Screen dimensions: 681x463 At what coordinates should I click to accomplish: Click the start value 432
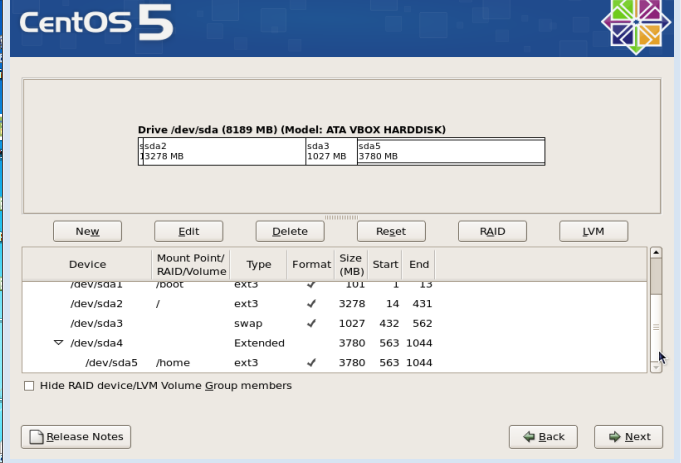(389, 323)
